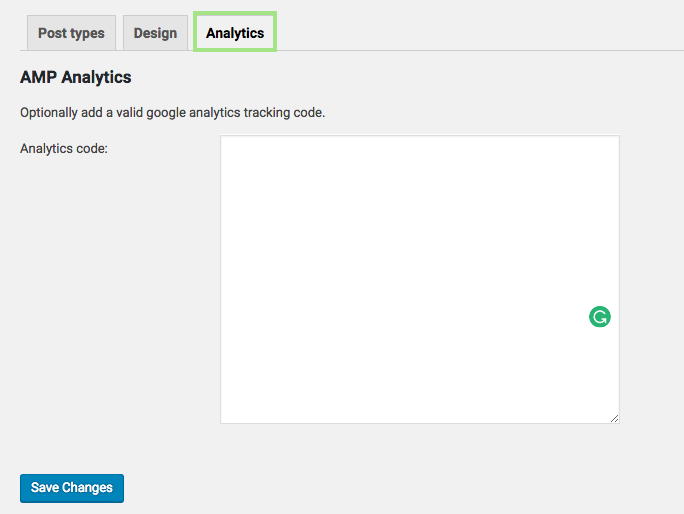This screenshot has width=684, height=514.
Task: Click the highlighted Analytics tab label
Action: [235, 33]
